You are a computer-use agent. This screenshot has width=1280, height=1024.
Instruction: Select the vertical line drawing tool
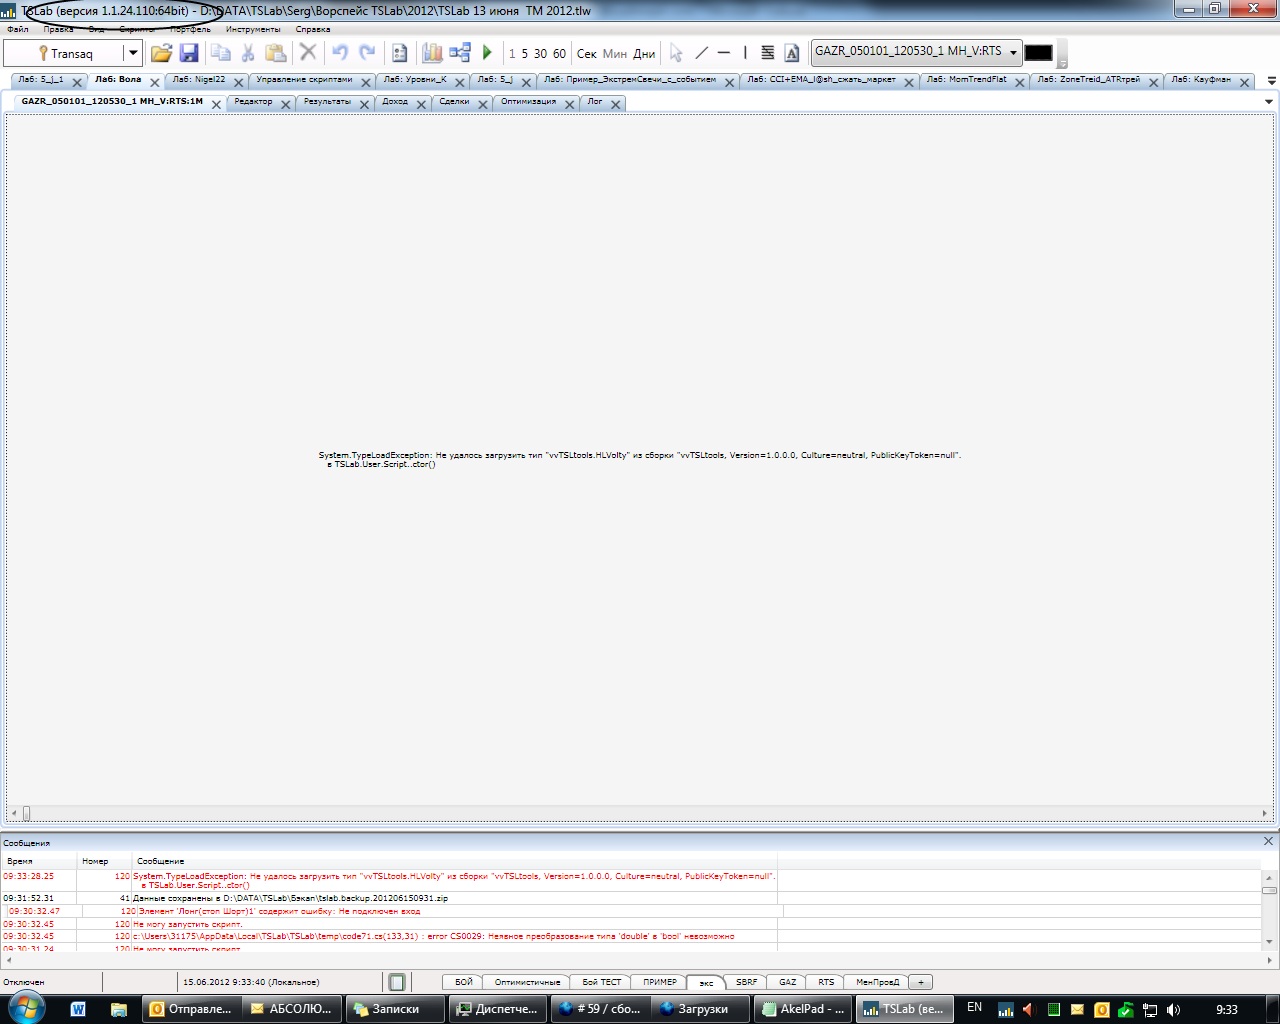click(745, 53)
